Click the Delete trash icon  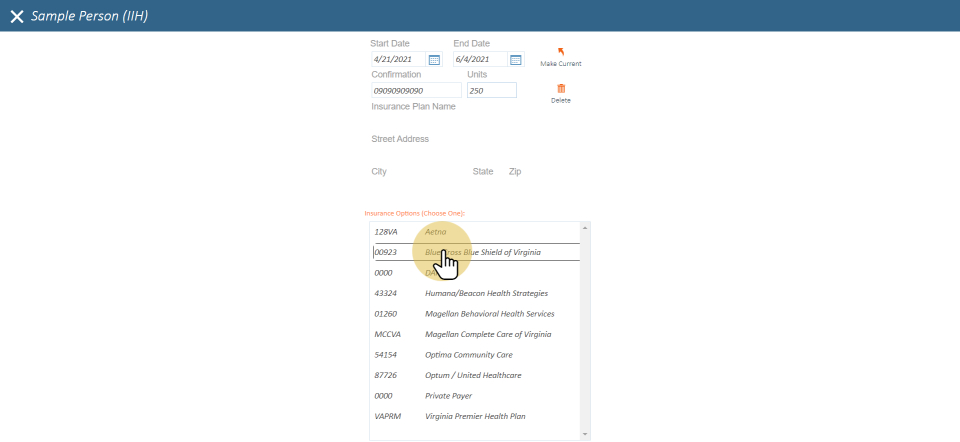(560, 89)
